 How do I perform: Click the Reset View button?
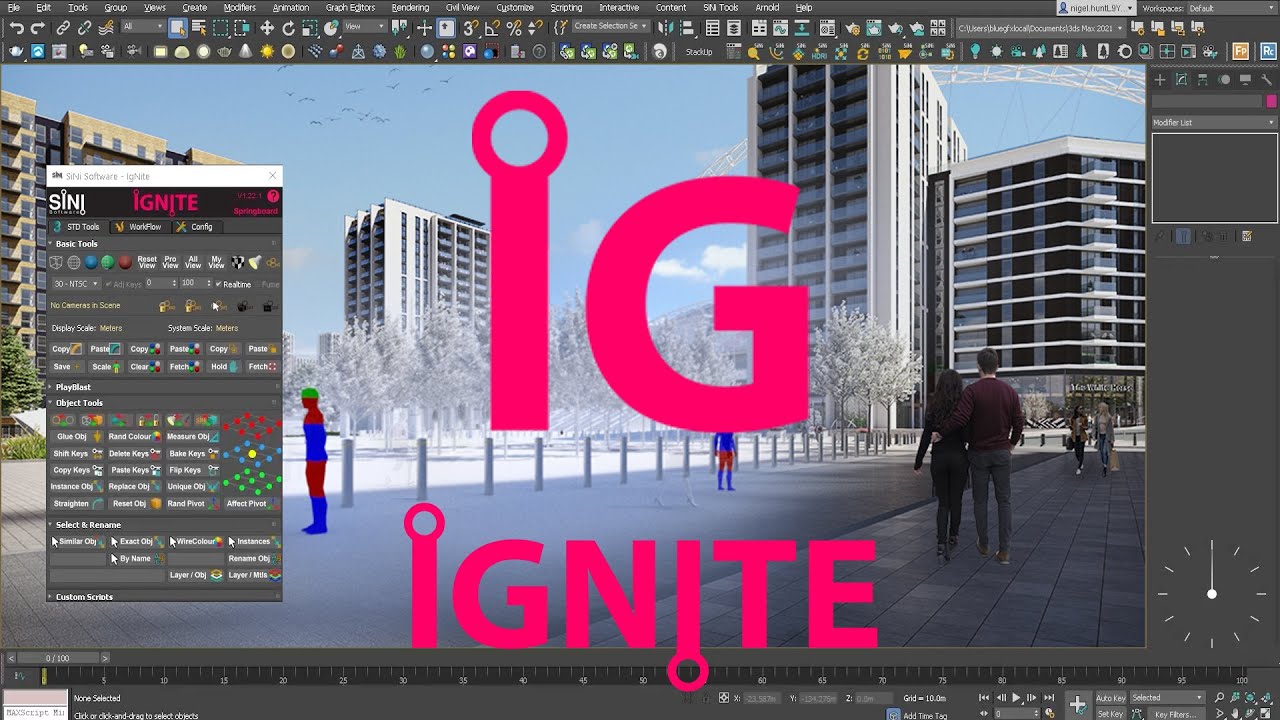(x=147, y=263)
